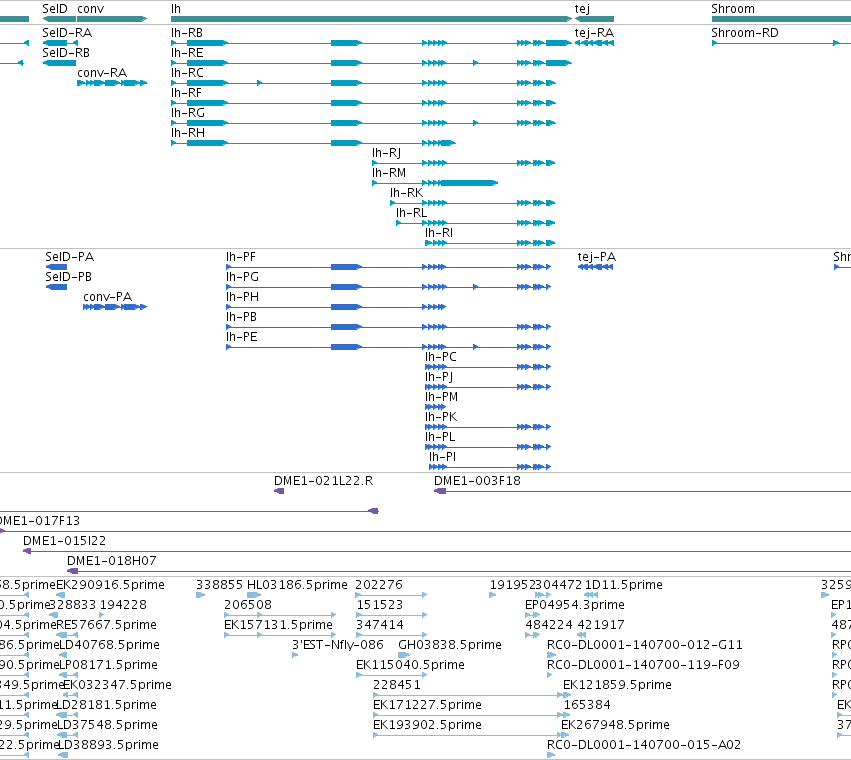Select the SelD-RB transcript label

point(66,53)
